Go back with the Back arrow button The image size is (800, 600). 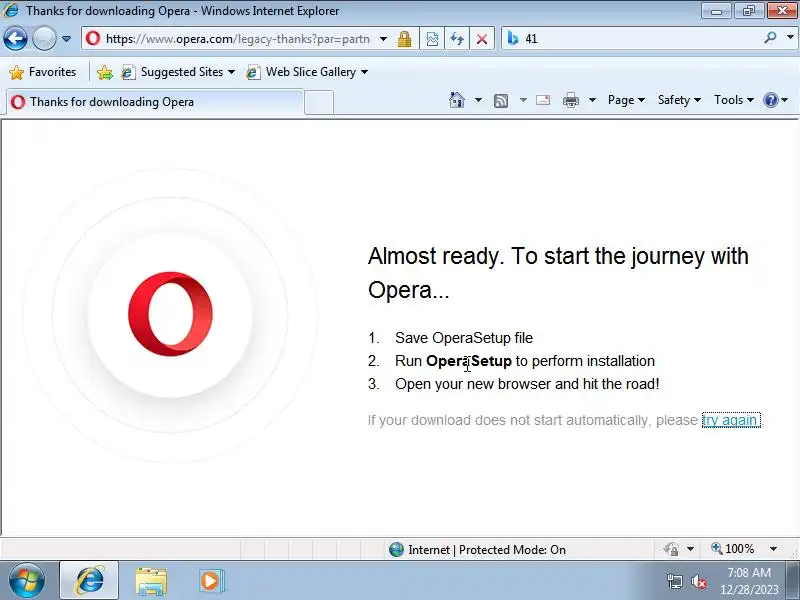click(x=15, y=38)
